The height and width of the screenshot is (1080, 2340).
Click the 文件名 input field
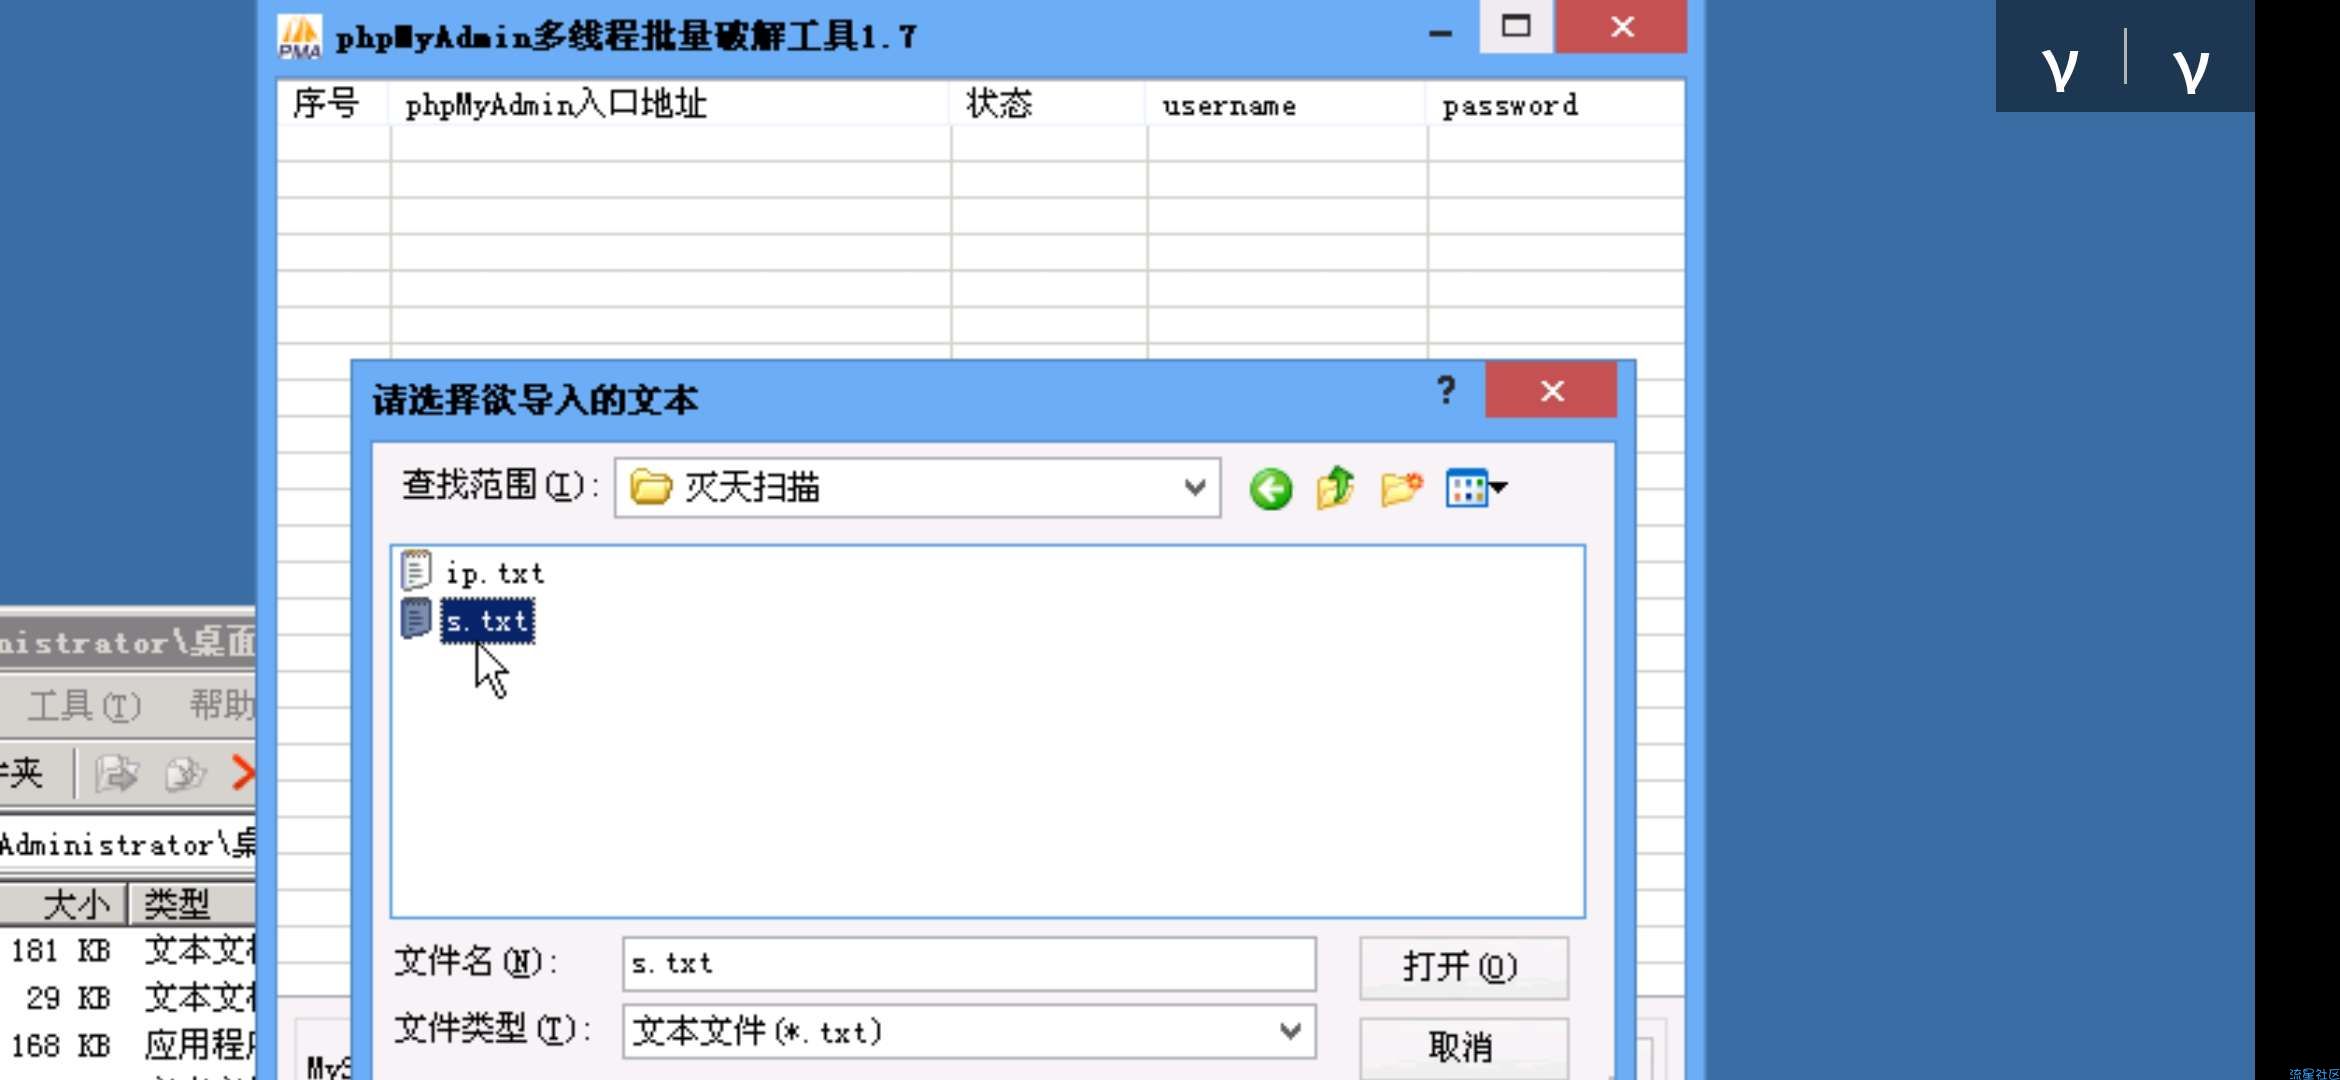(968, 963)
